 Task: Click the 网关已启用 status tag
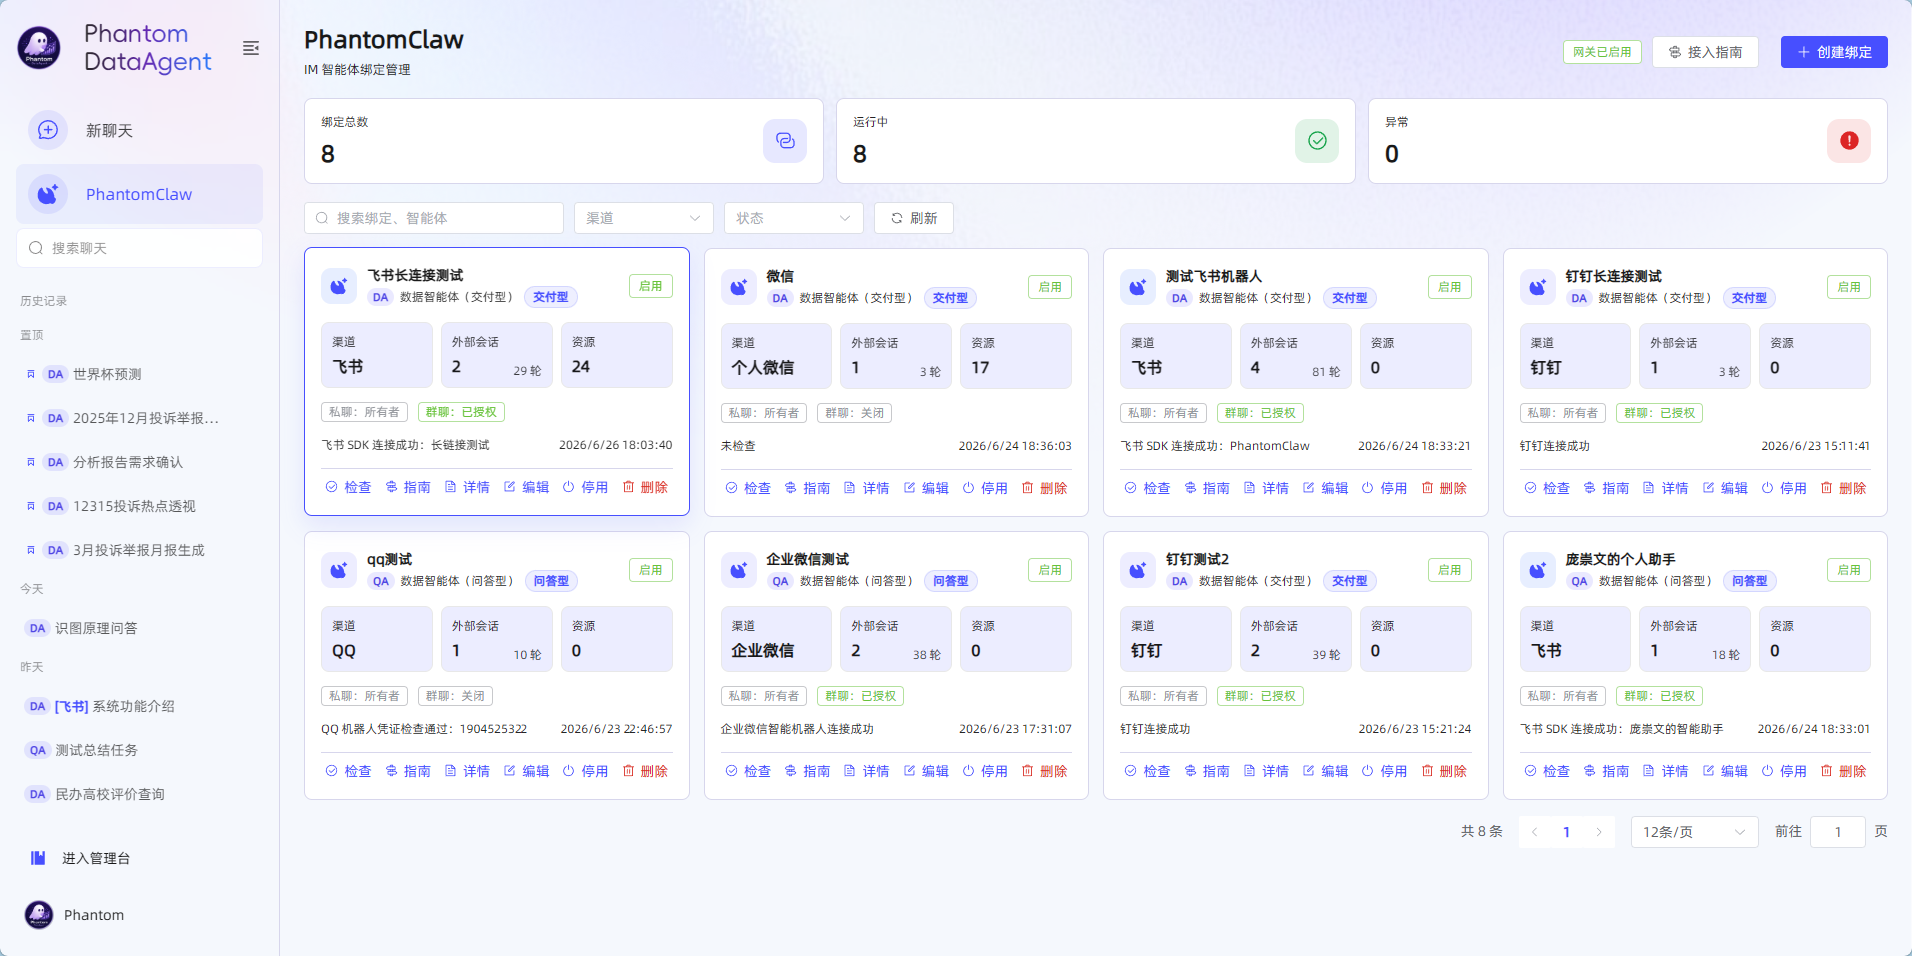coord(1602,52)
